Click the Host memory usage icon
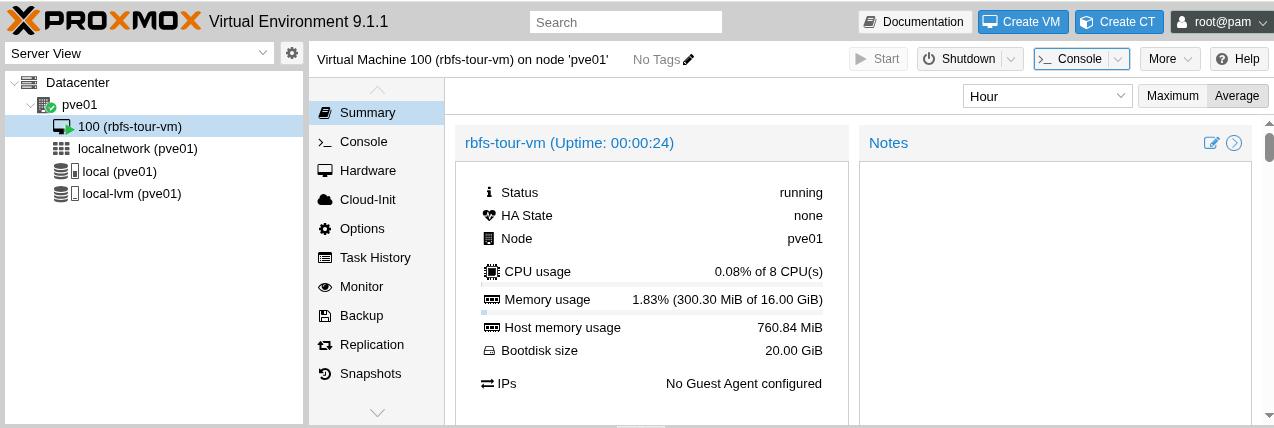Image resolution: width=1274 pixels, height=428 pixels. coord(491,327)
